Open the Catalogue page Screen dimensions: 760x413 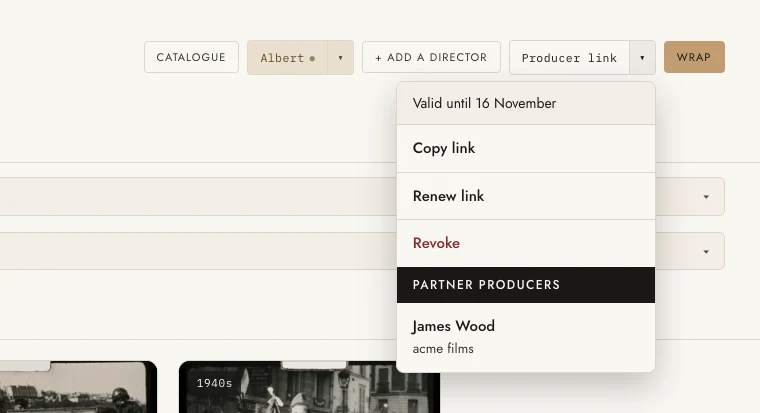click(191, 57)
